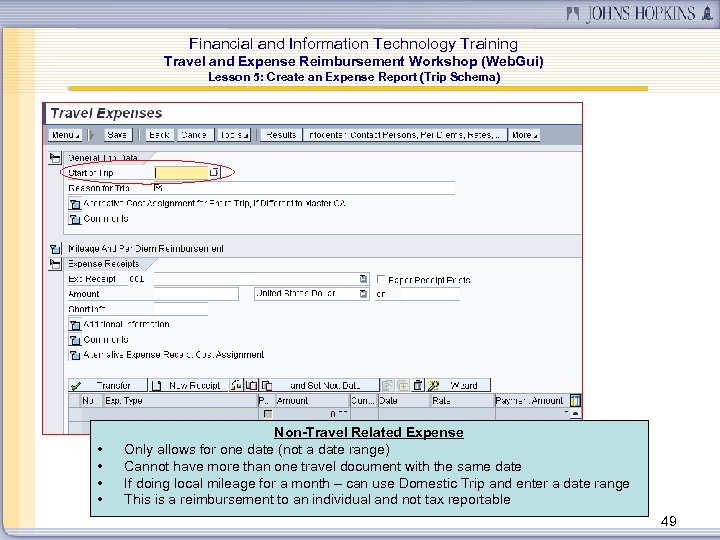
Task: Click the greyed page icon before delete
Action: [388, 385]
